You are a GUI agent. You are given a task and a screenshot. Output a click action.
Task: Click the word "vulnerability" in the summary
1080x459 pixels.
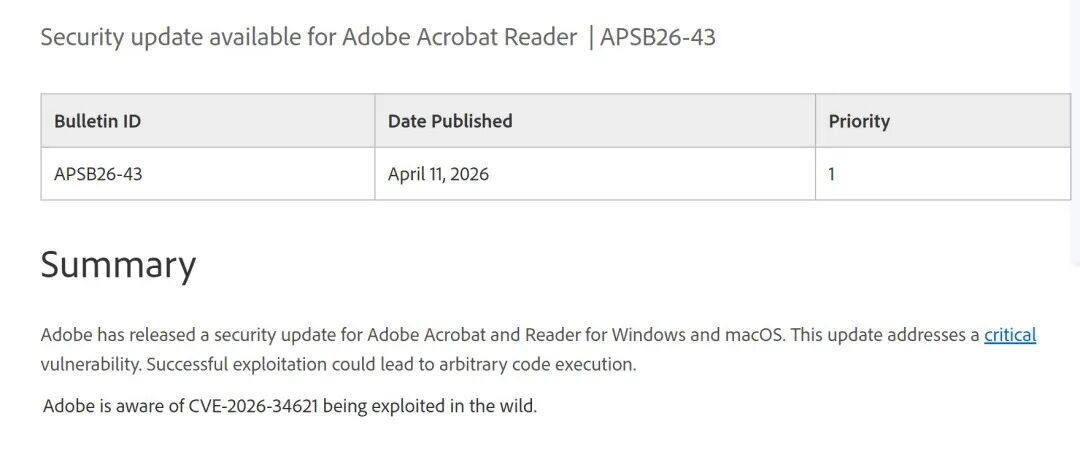90,365
